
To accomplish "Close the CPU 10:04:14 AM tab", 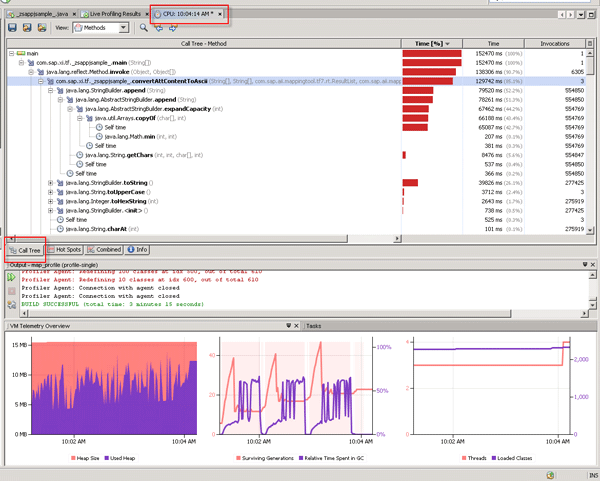I will [220, 15].
